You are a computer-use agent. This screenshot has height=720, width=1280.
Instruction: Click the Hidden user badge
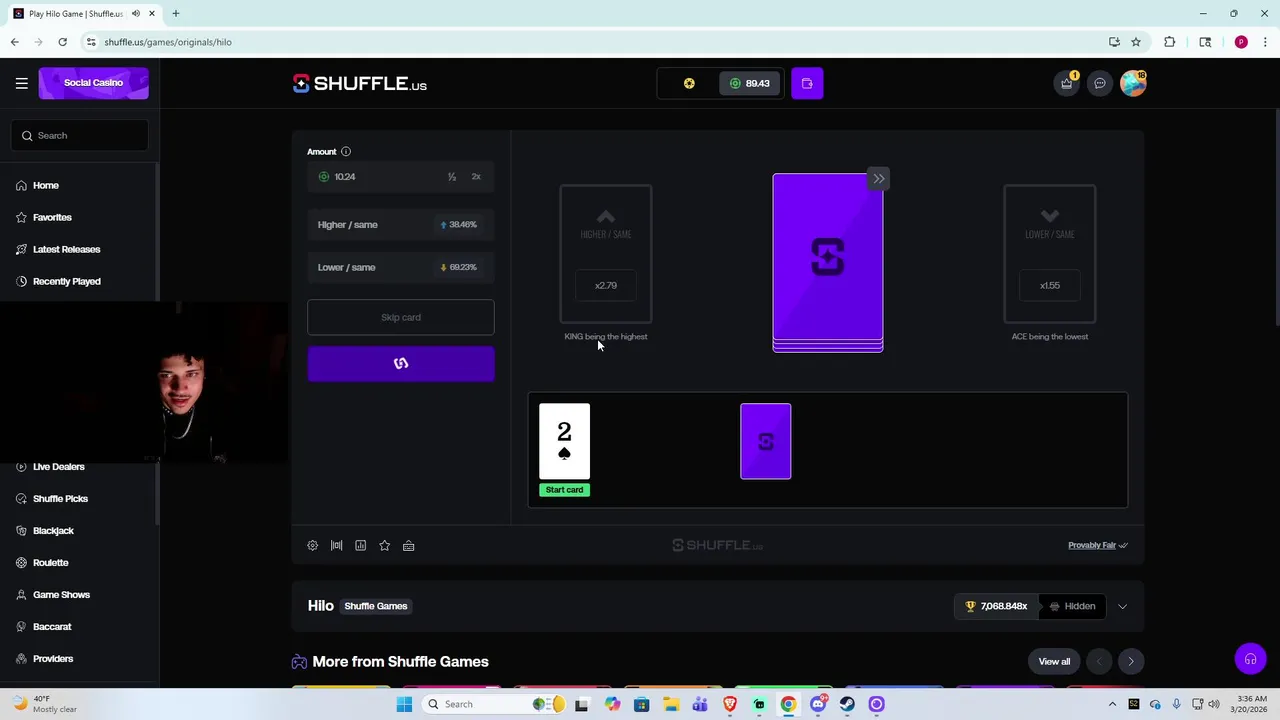click(x=1073, y=606)
